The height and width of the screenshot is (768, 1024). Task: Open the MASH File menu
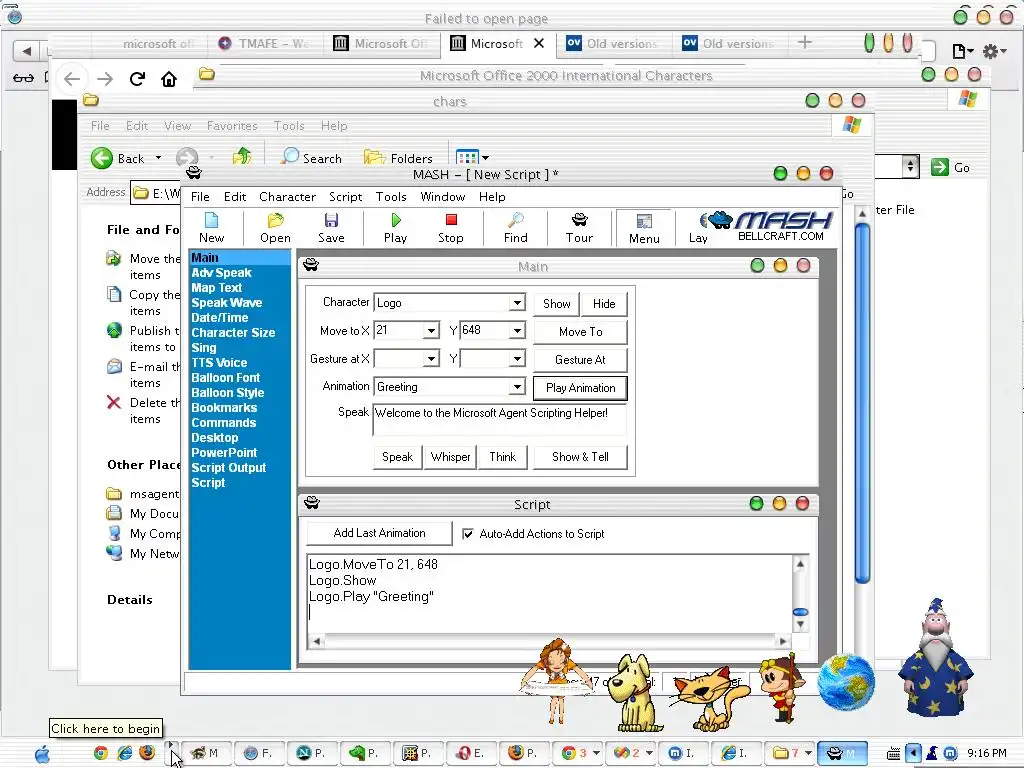[200, 197]
